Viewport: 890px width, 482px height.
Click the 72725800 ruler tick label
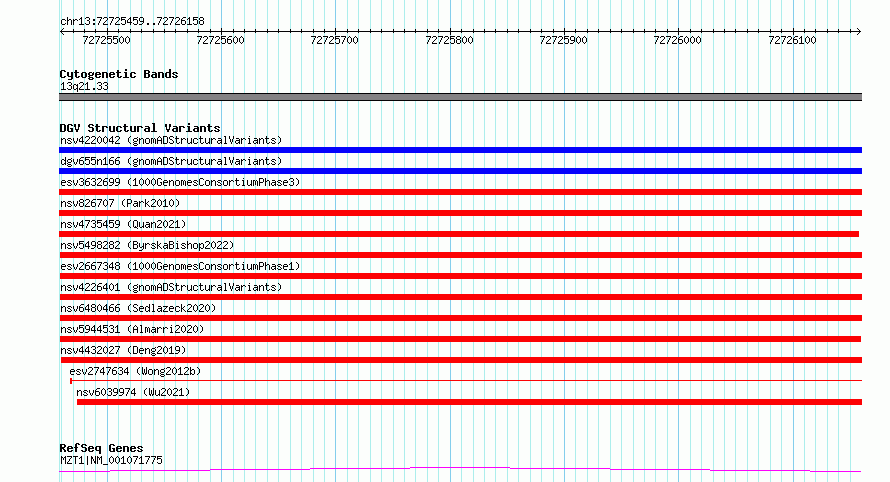[449, 40]
